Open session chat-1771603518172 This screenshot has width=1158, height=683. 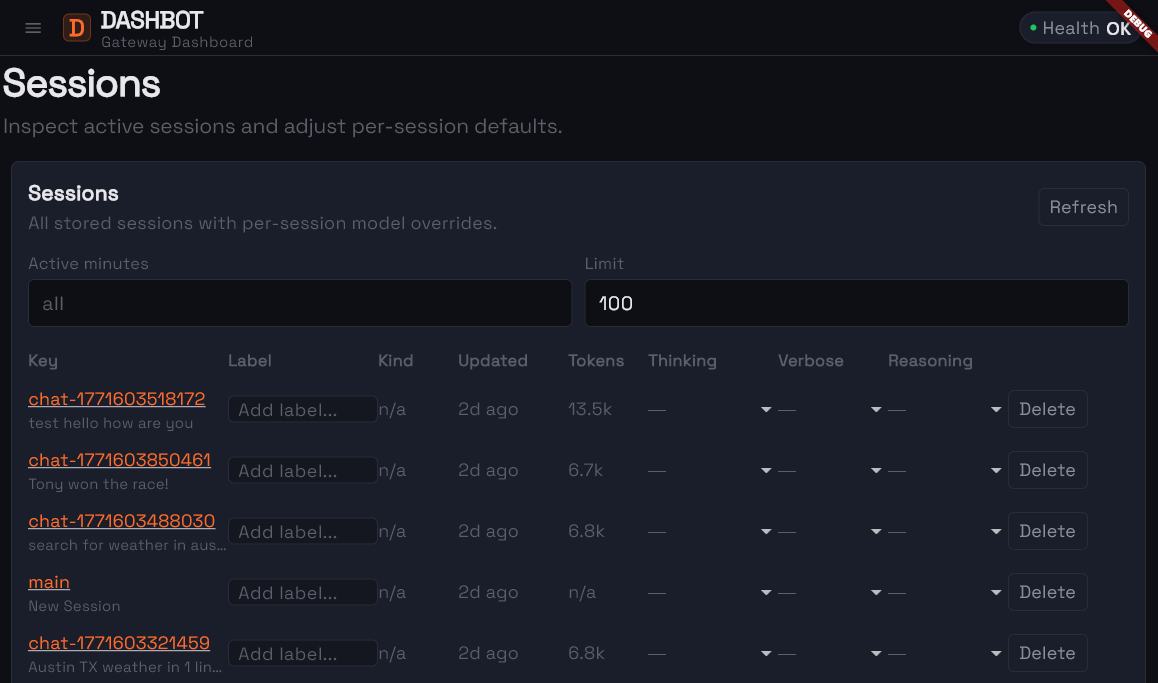(x=116, y=398)
